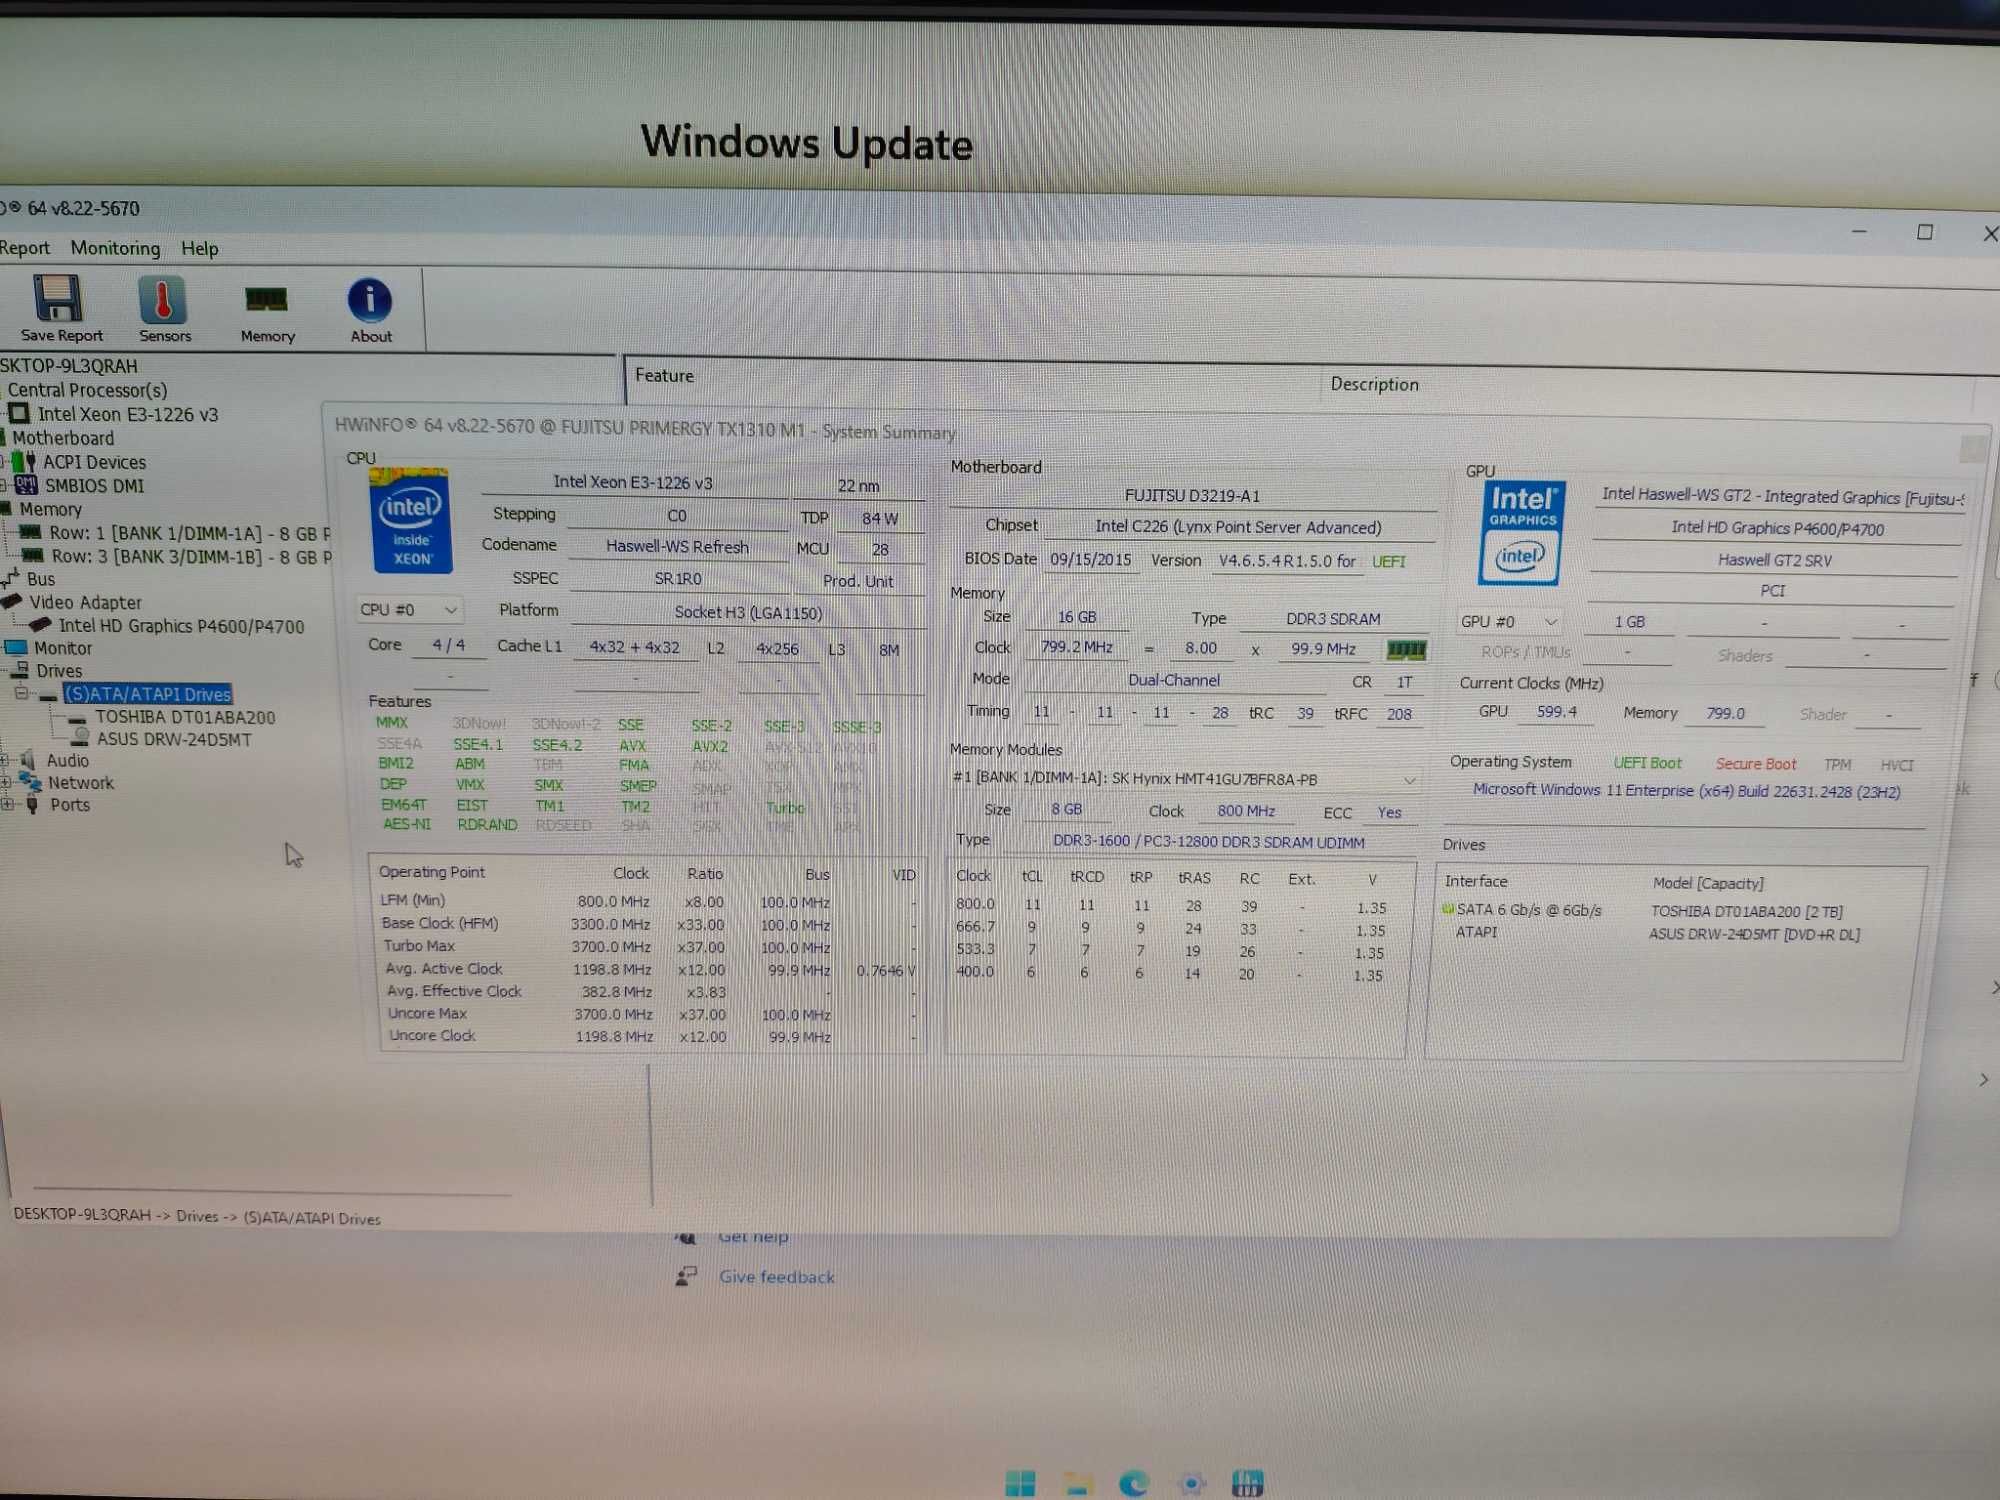Click the Intel Graphics logo

tap(1521, 533)
